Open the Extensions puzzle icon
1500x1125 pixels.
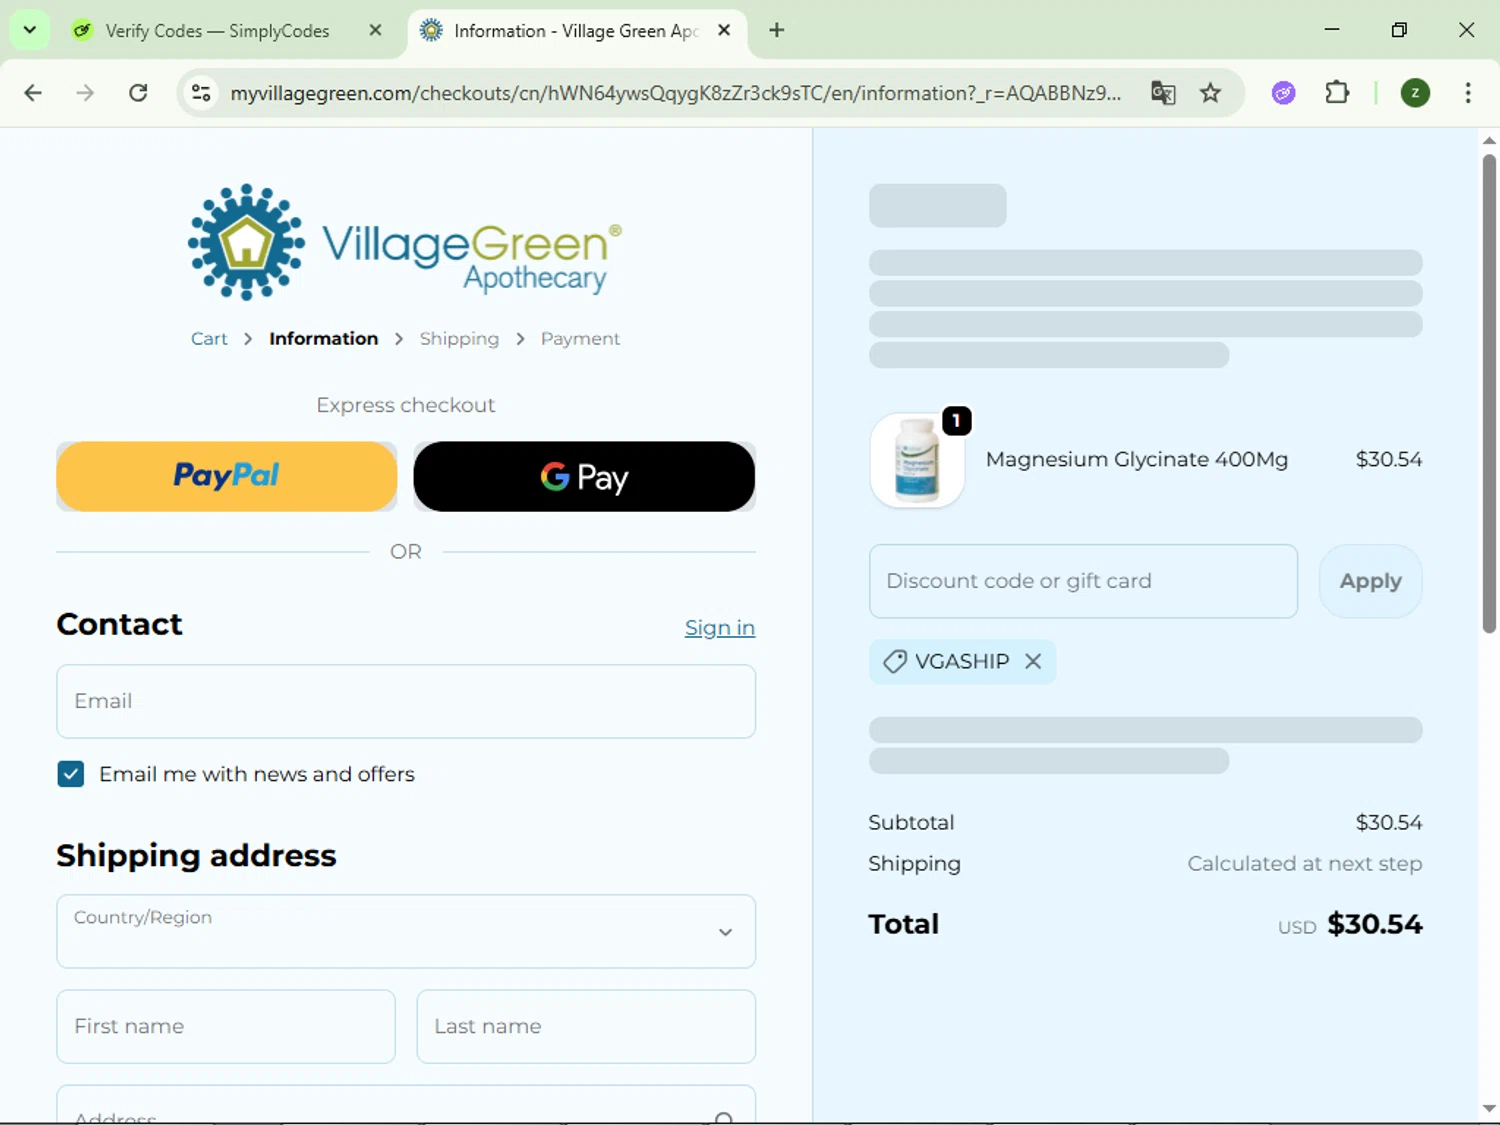(1337, 93)
